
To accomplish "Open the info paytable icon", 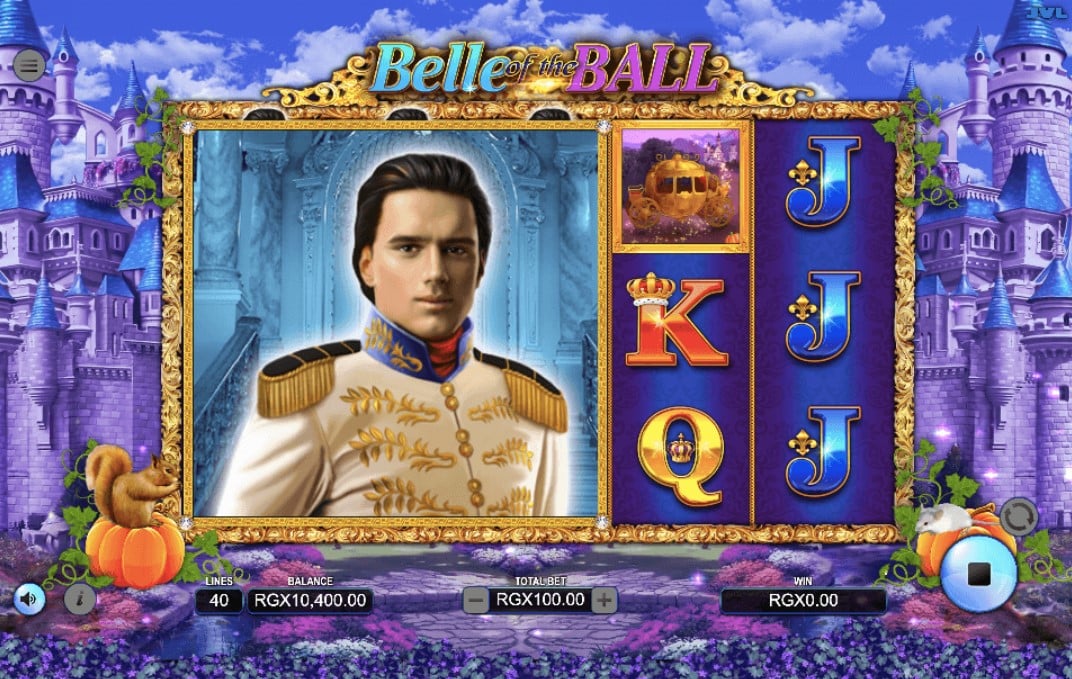I will (79, 600).
